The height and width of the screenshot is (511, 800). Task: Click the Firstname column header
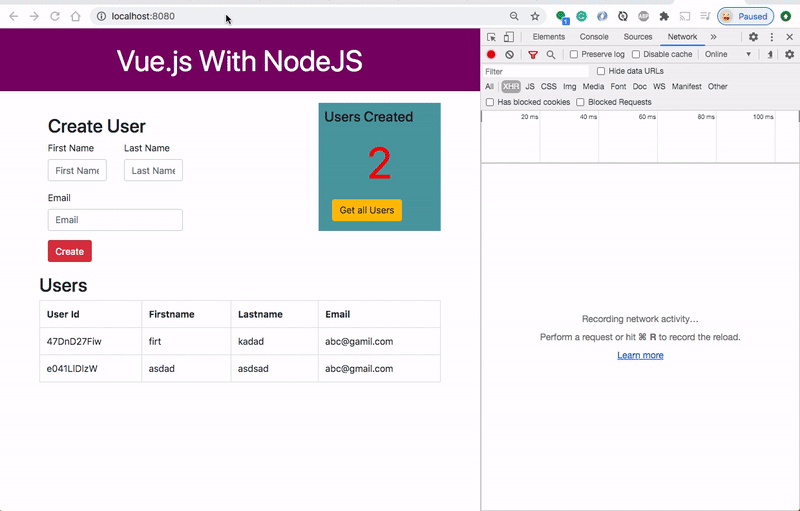point(186,314)
